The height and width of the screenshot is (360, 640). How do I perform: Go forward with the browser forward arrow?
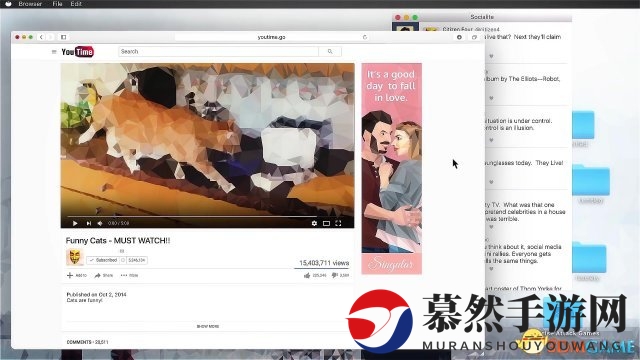pos(51,37)
